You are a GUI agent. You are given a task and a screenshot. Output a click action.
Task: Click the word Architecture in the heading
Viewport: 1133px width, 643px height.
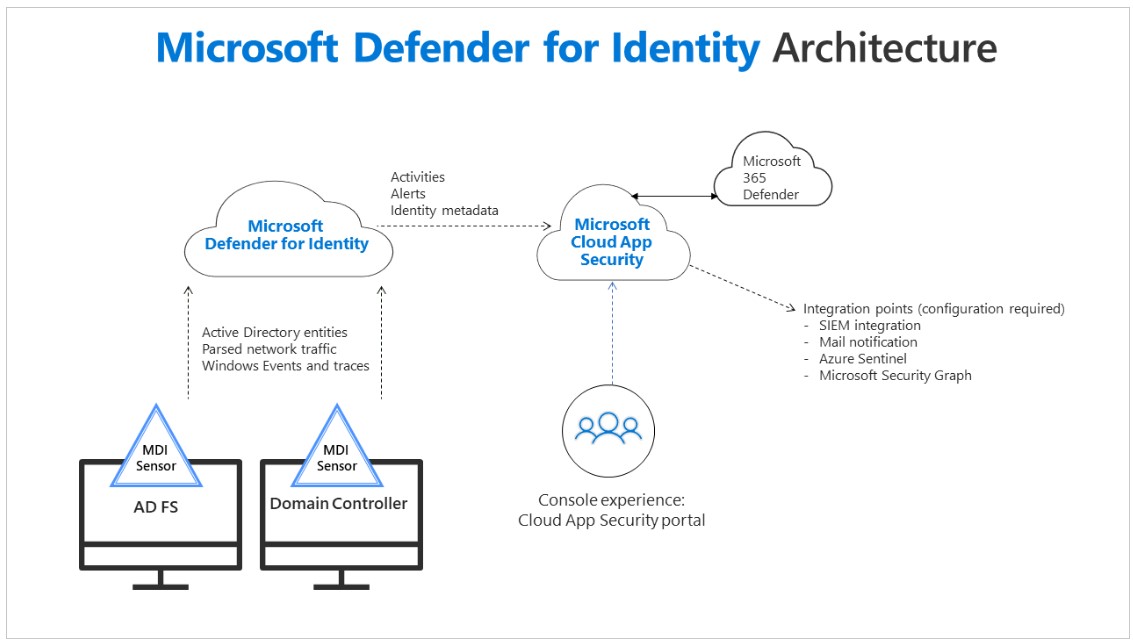[x=885, y=48]
